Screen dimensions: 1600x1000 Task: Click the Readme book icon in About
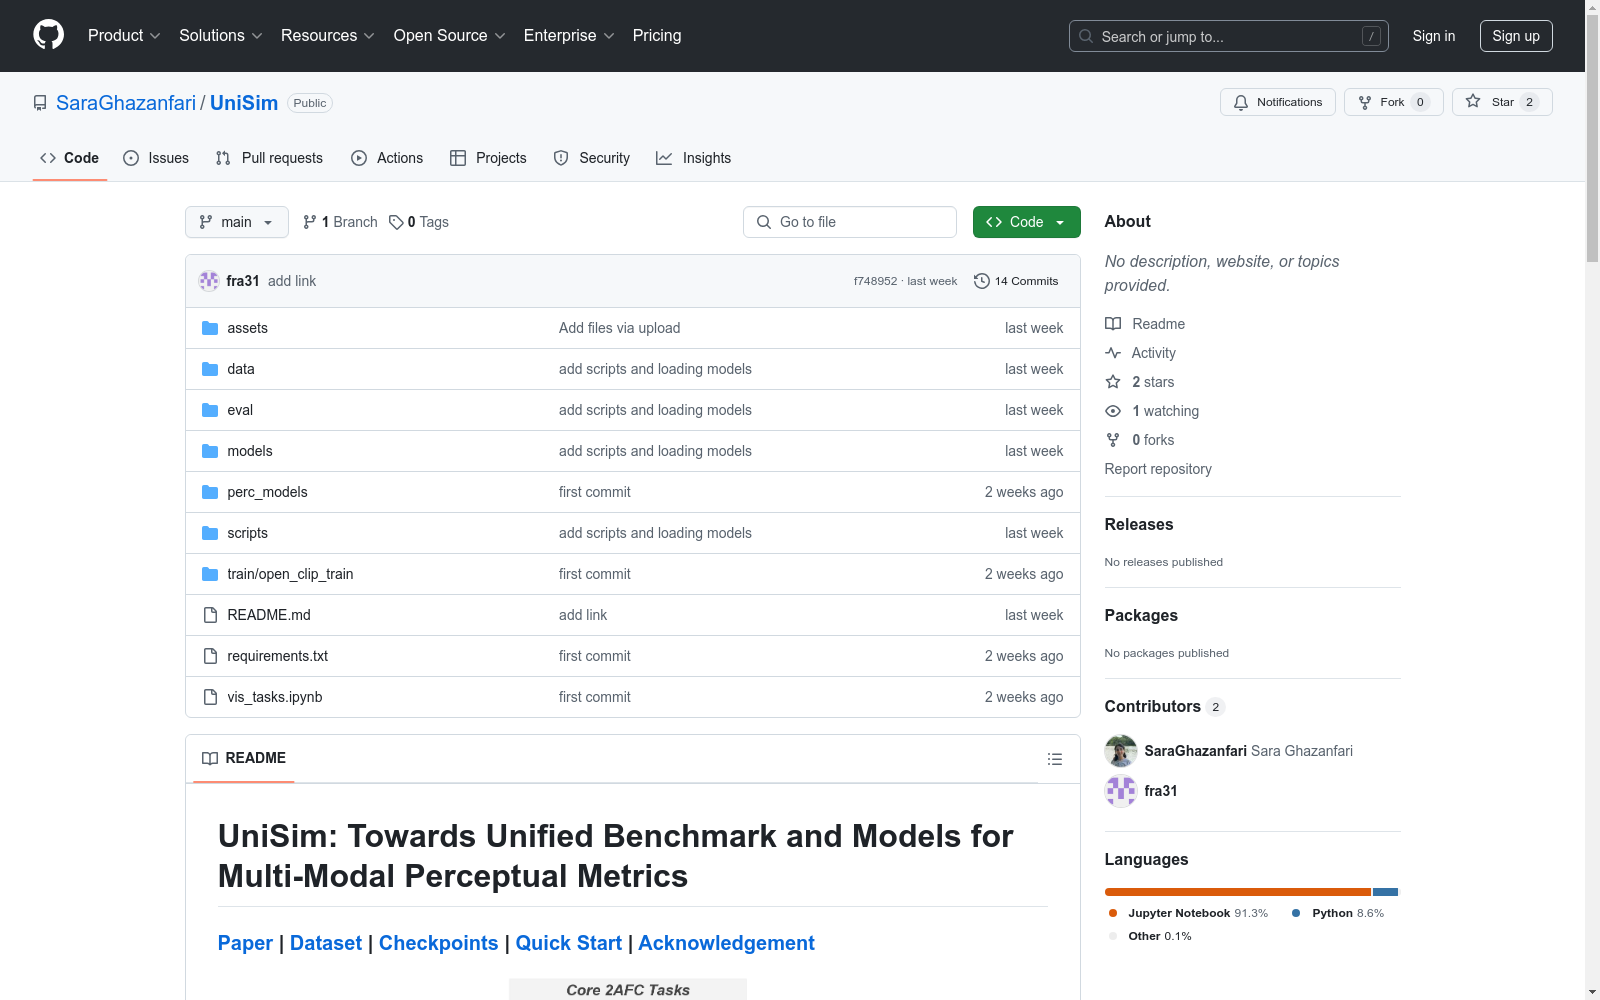pos(1113,324)
